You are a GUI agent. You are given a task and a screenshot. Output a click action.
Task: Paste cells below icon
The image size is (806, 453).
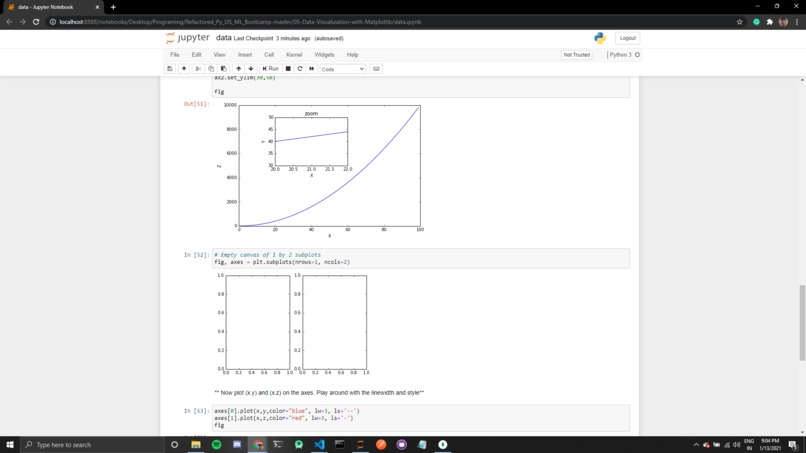224,69
